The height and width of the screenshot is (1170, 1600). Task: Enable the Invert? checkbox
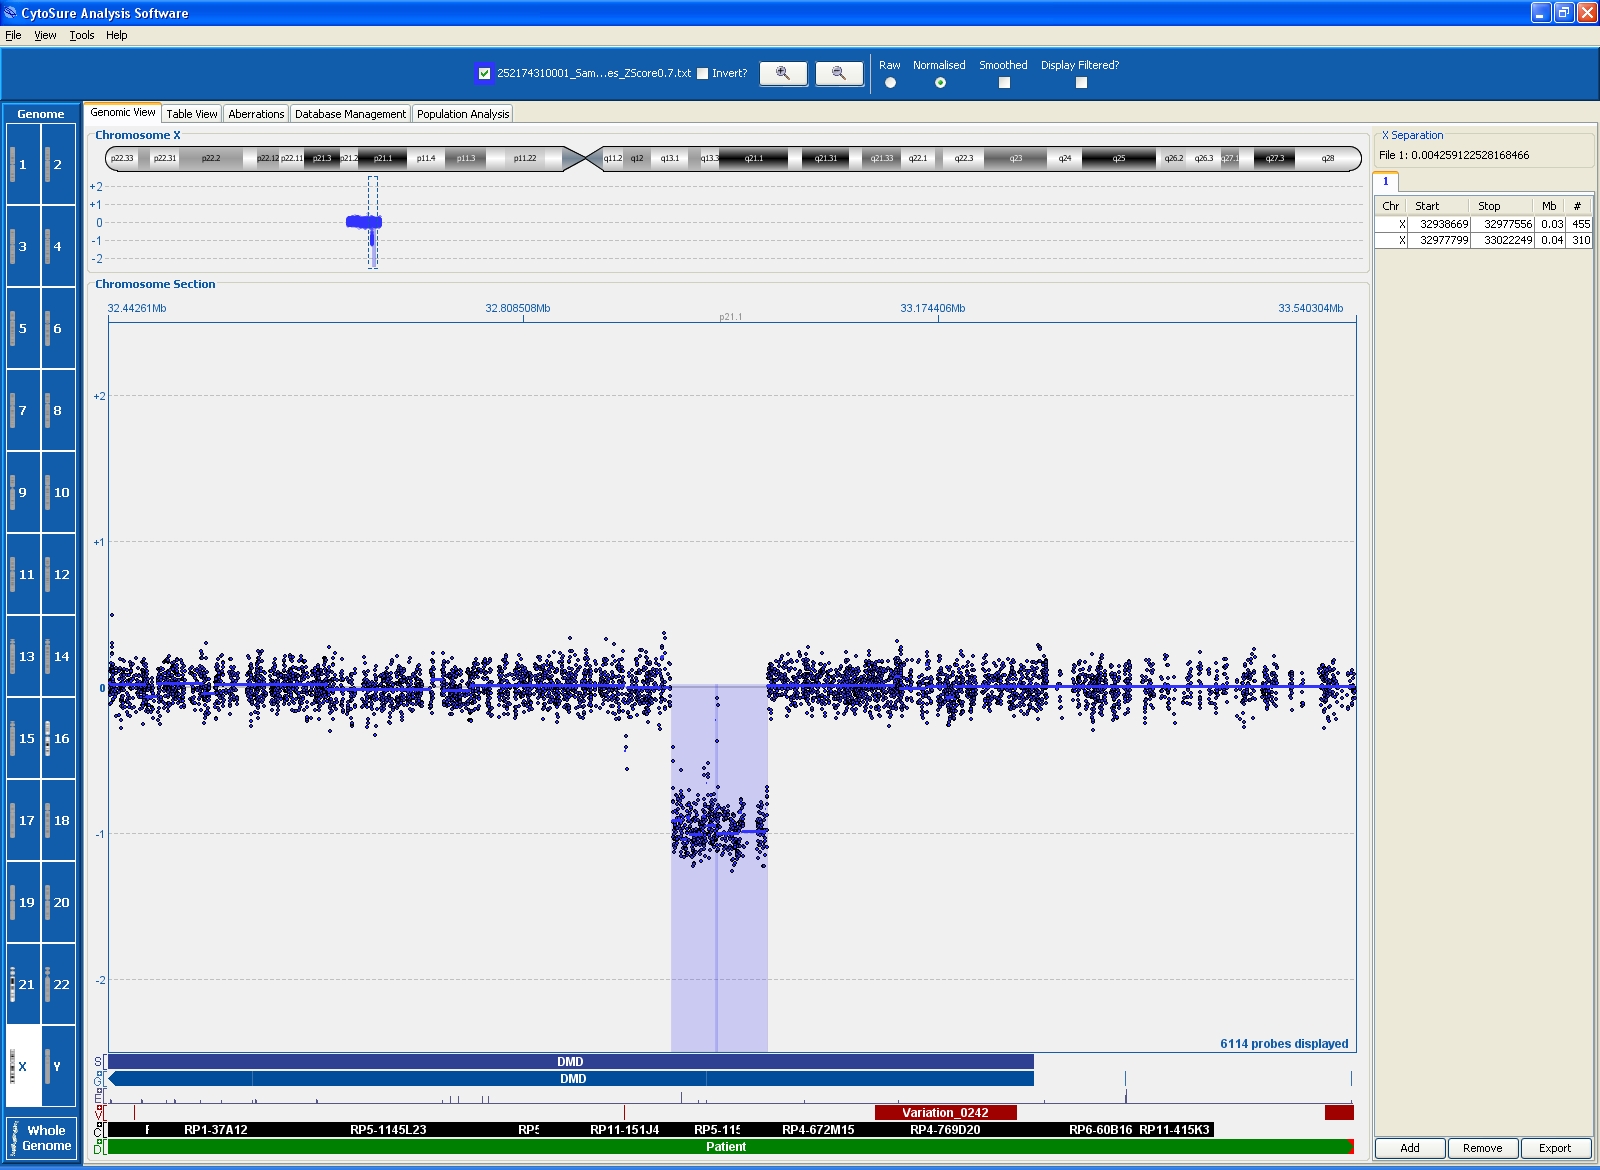[x=703, y=73]
